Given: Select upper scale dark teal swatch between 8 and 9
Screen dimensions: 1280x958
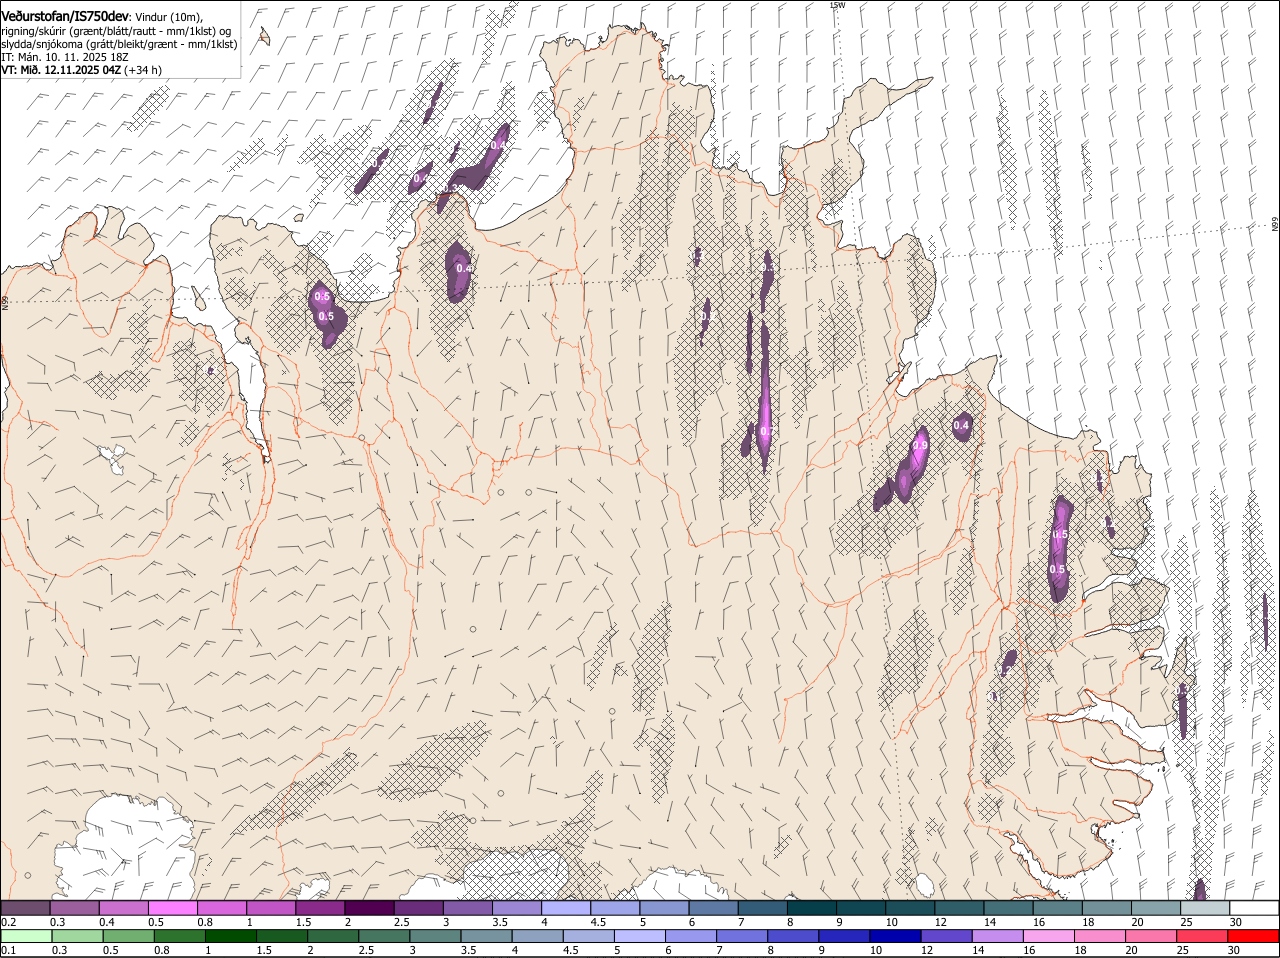Looking at the screenshot, I should 811,908.
